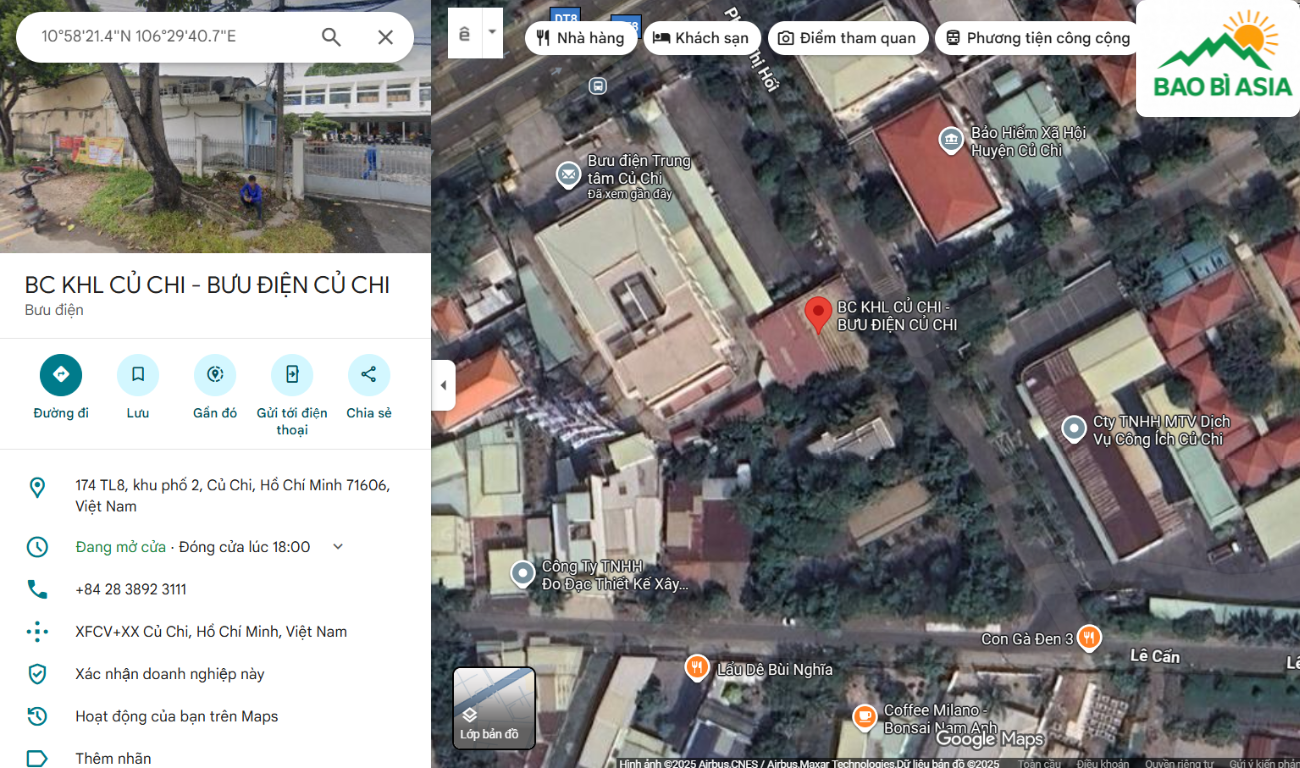
Task: Open the keyboard input tools dropdown arrow
Action: pos(491,33)
